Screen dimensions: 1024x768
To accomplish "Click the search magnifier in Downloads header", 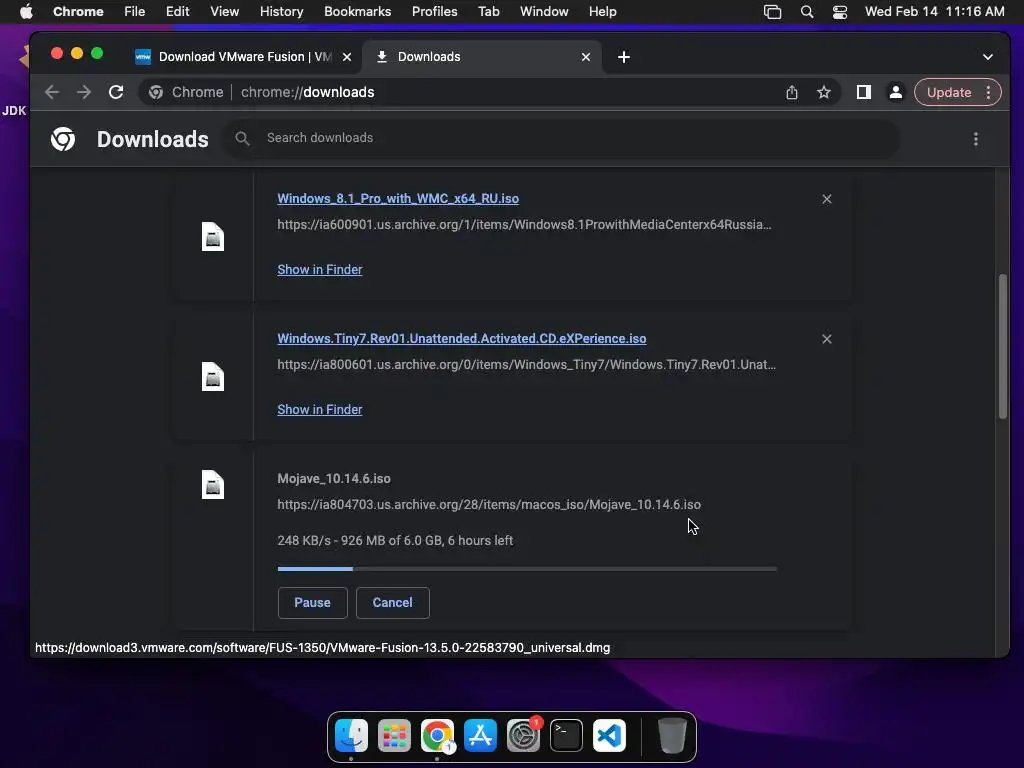I will (242, 138).
